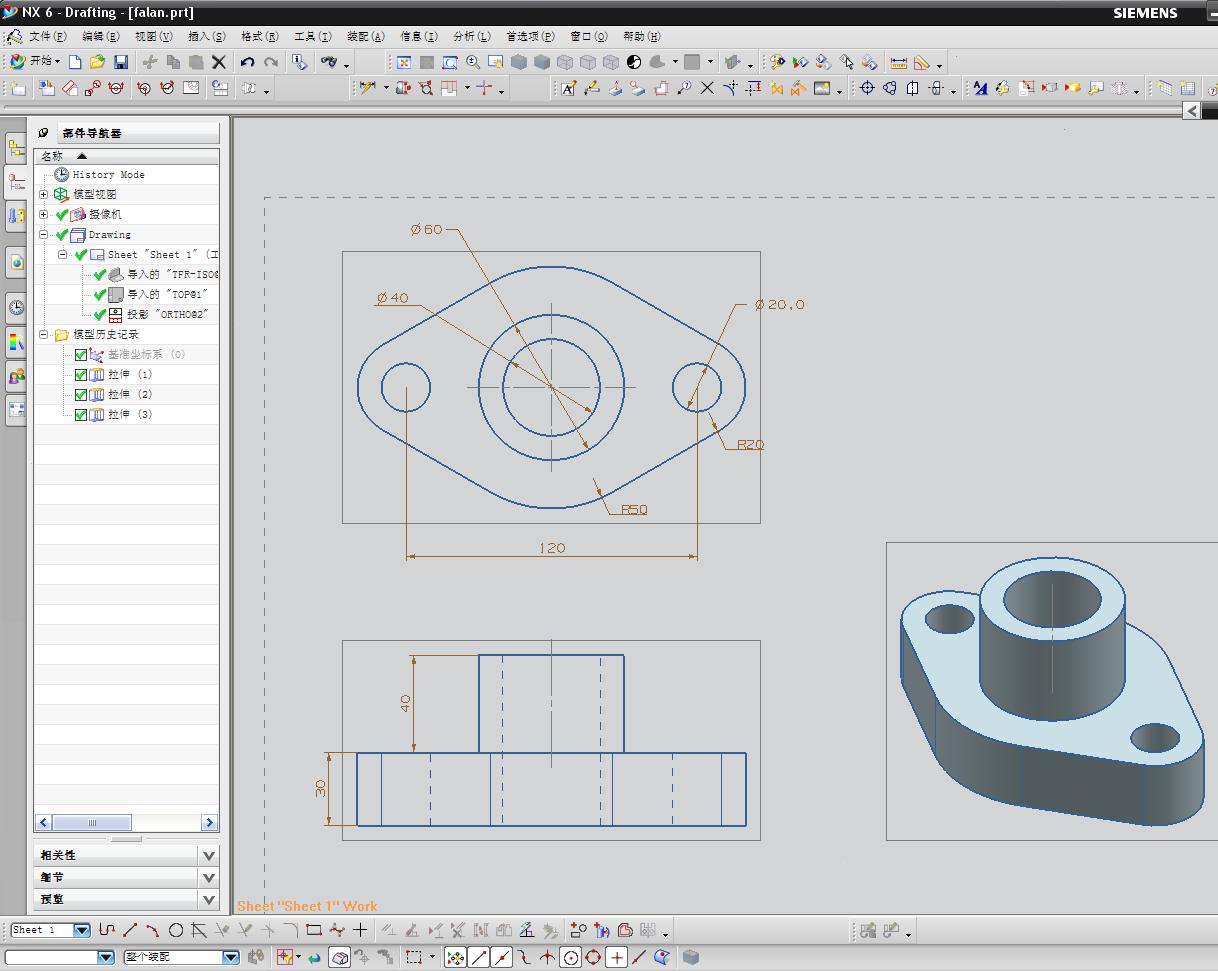Image resolution: width=1218 pixels, height=971 pixels.
Task: Expand the 相关性 panel section
Action: [x=208, y=855]
